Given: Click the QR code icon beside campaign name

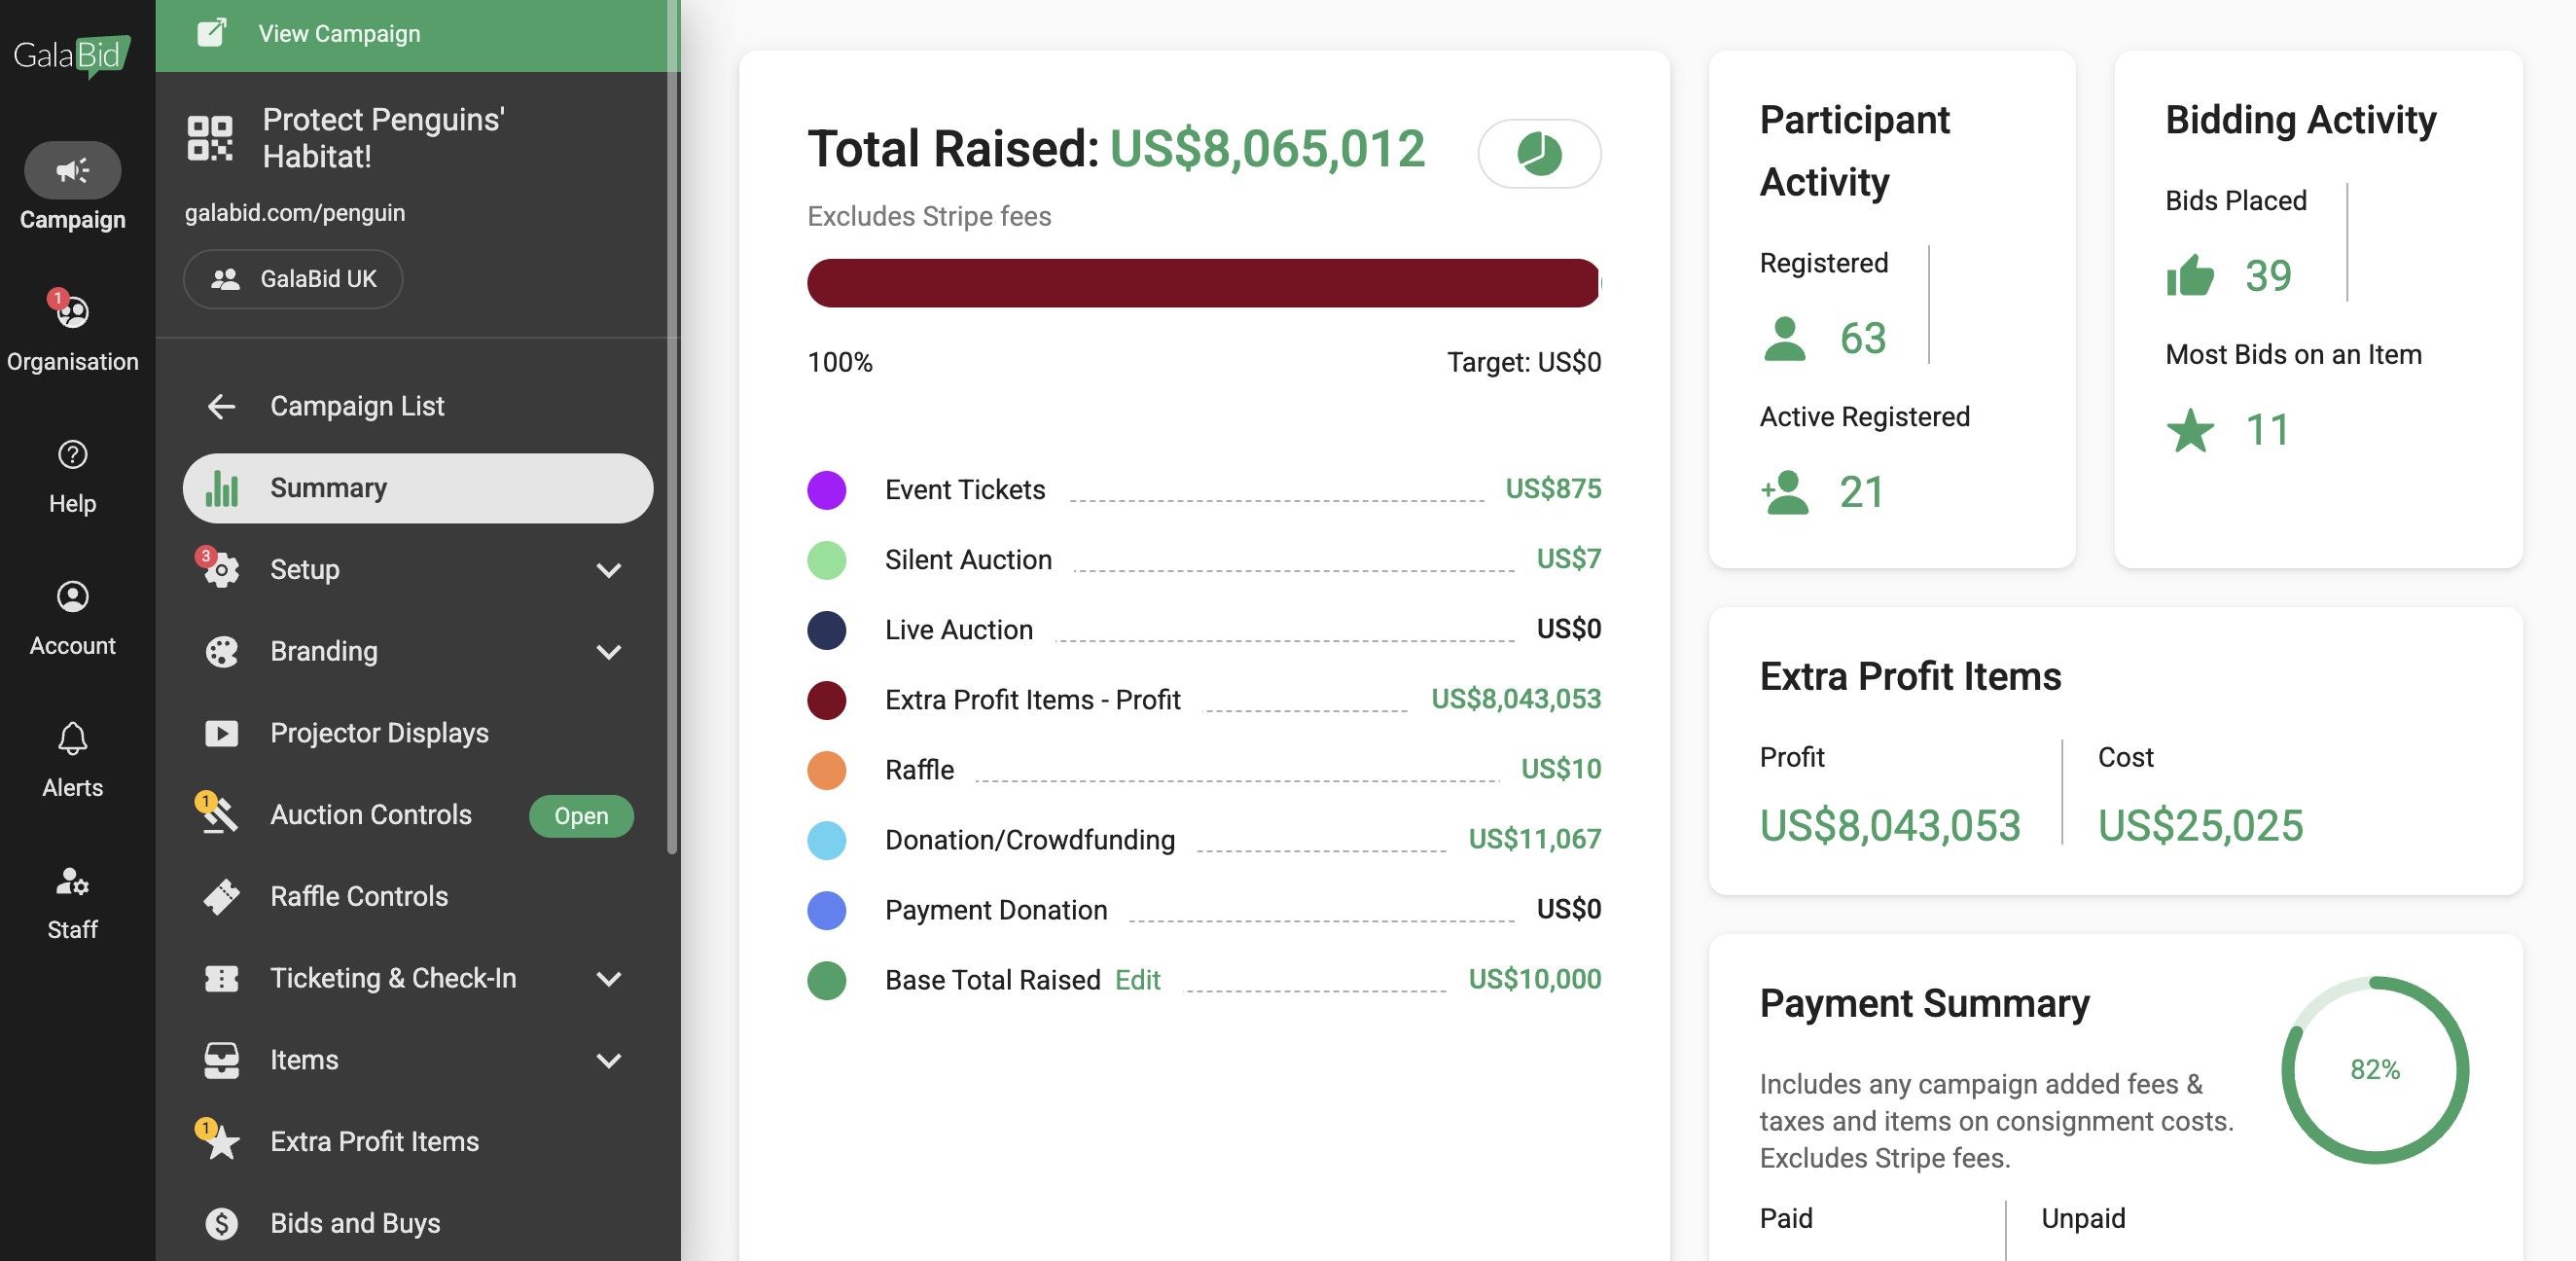Looking at the screenshot, I should [x=210, y=138].
